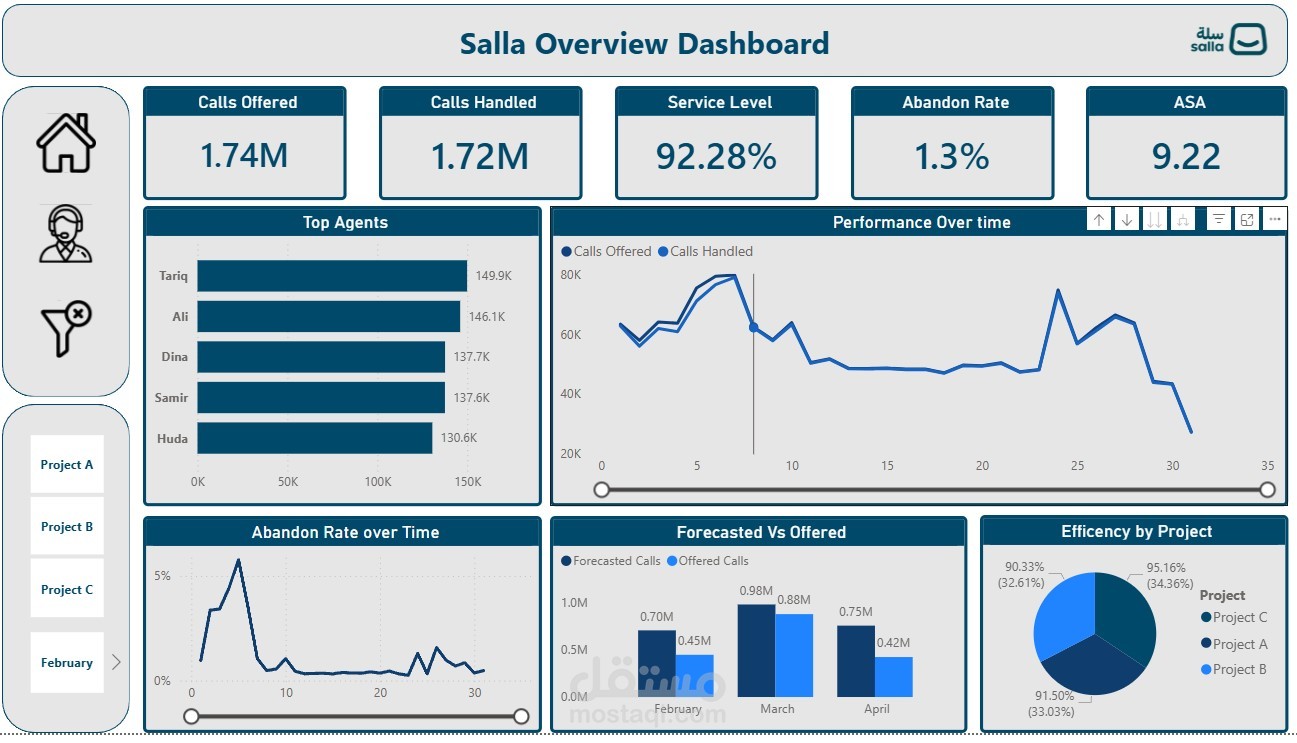Select the Project B slicer
The image size is (1297, 743).
67,526
